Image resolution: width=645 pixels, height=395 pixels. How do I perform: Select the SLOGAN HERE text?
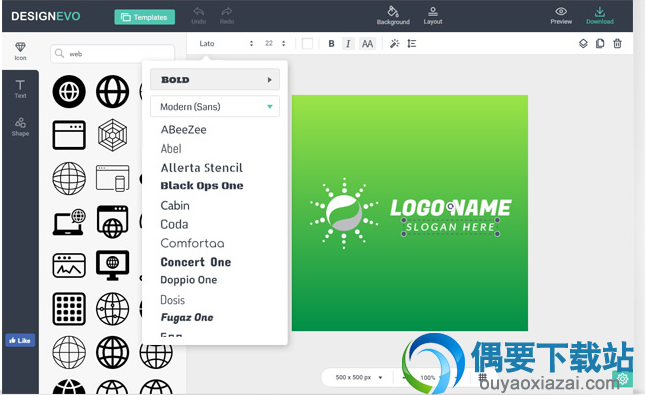point(450,227)
